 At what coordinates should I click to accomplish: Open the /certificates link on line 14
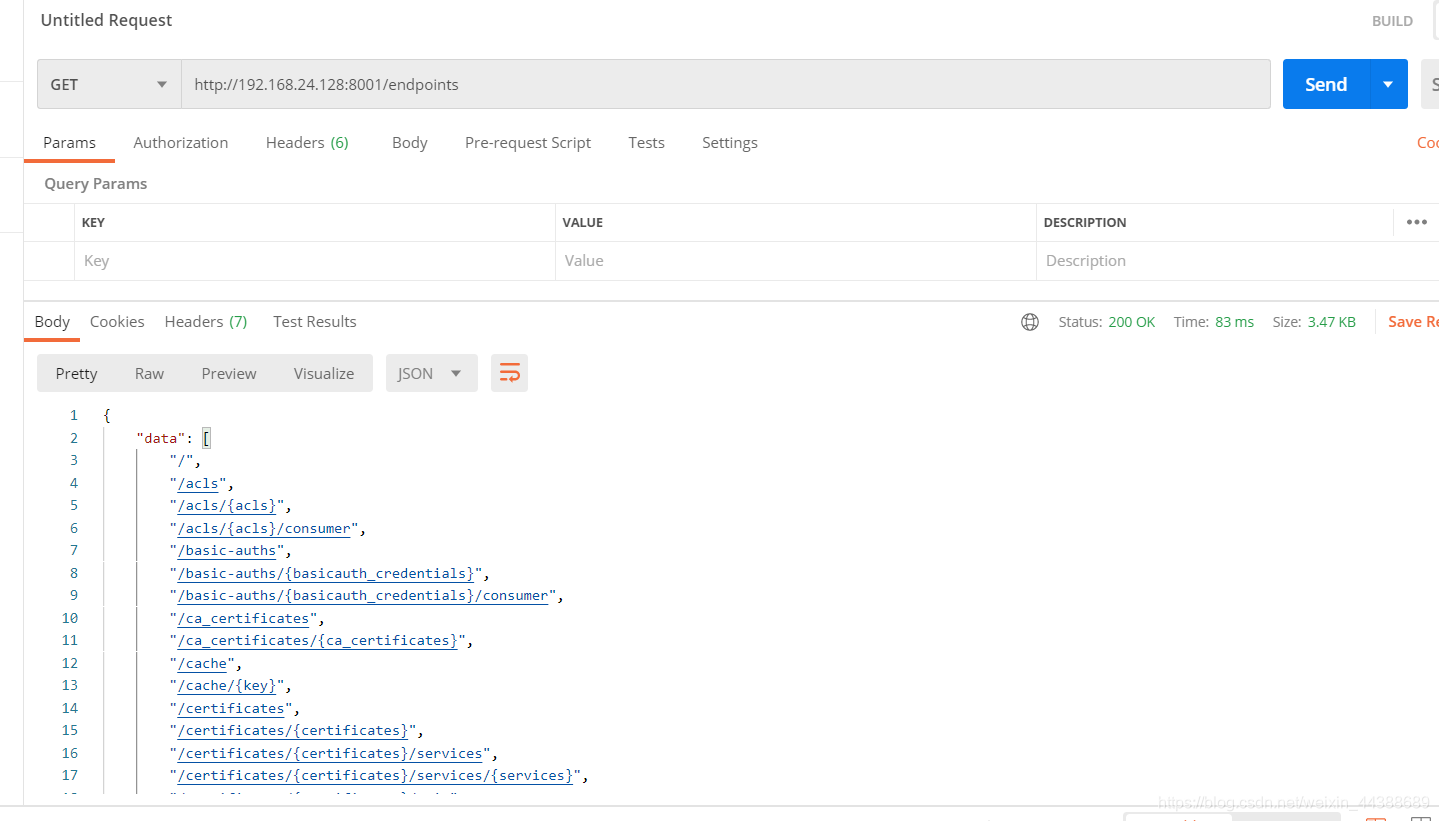(231, 708)
